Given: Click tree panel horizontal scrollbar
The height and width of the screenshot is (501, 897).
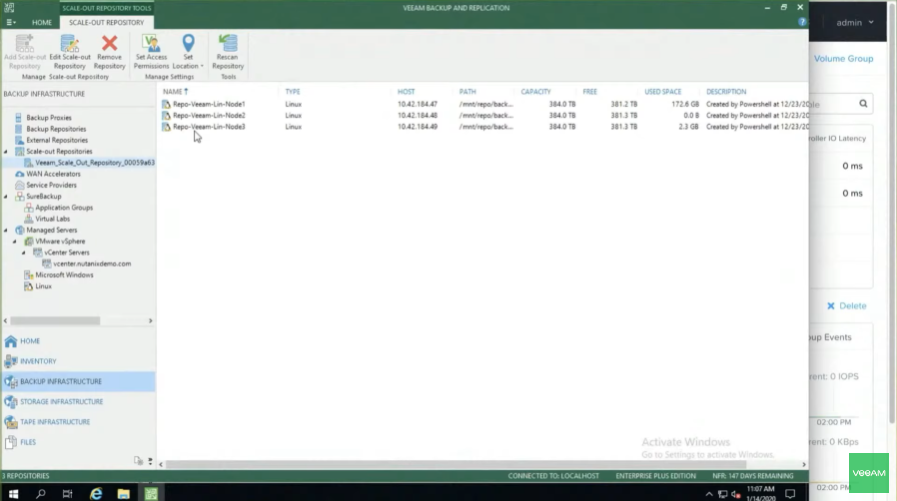Looking at the screenshot, I should point(55,321).
